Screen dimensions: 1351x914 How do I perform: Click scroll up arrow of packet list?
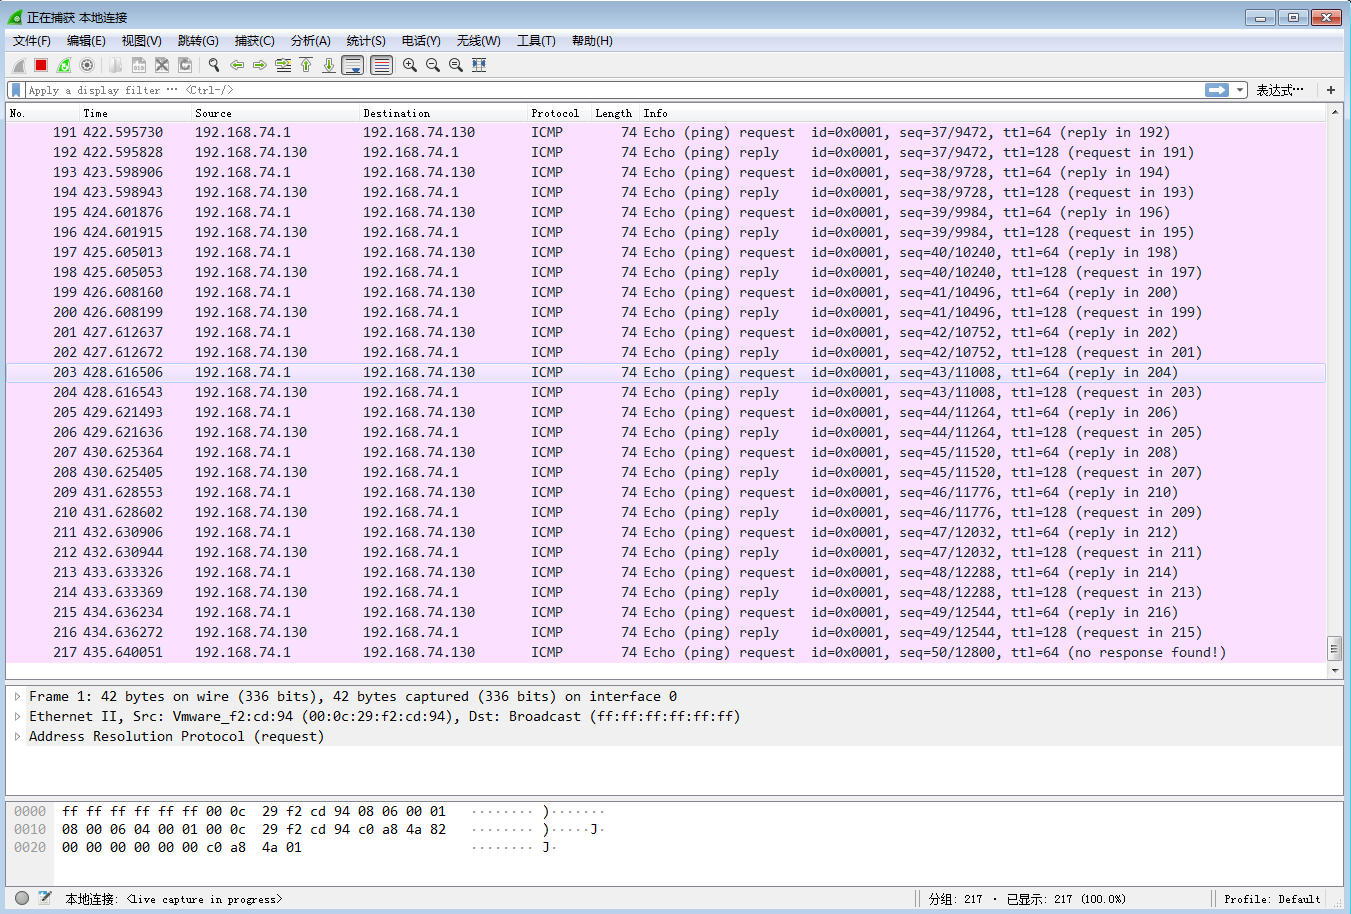[x=1334, y=112]
